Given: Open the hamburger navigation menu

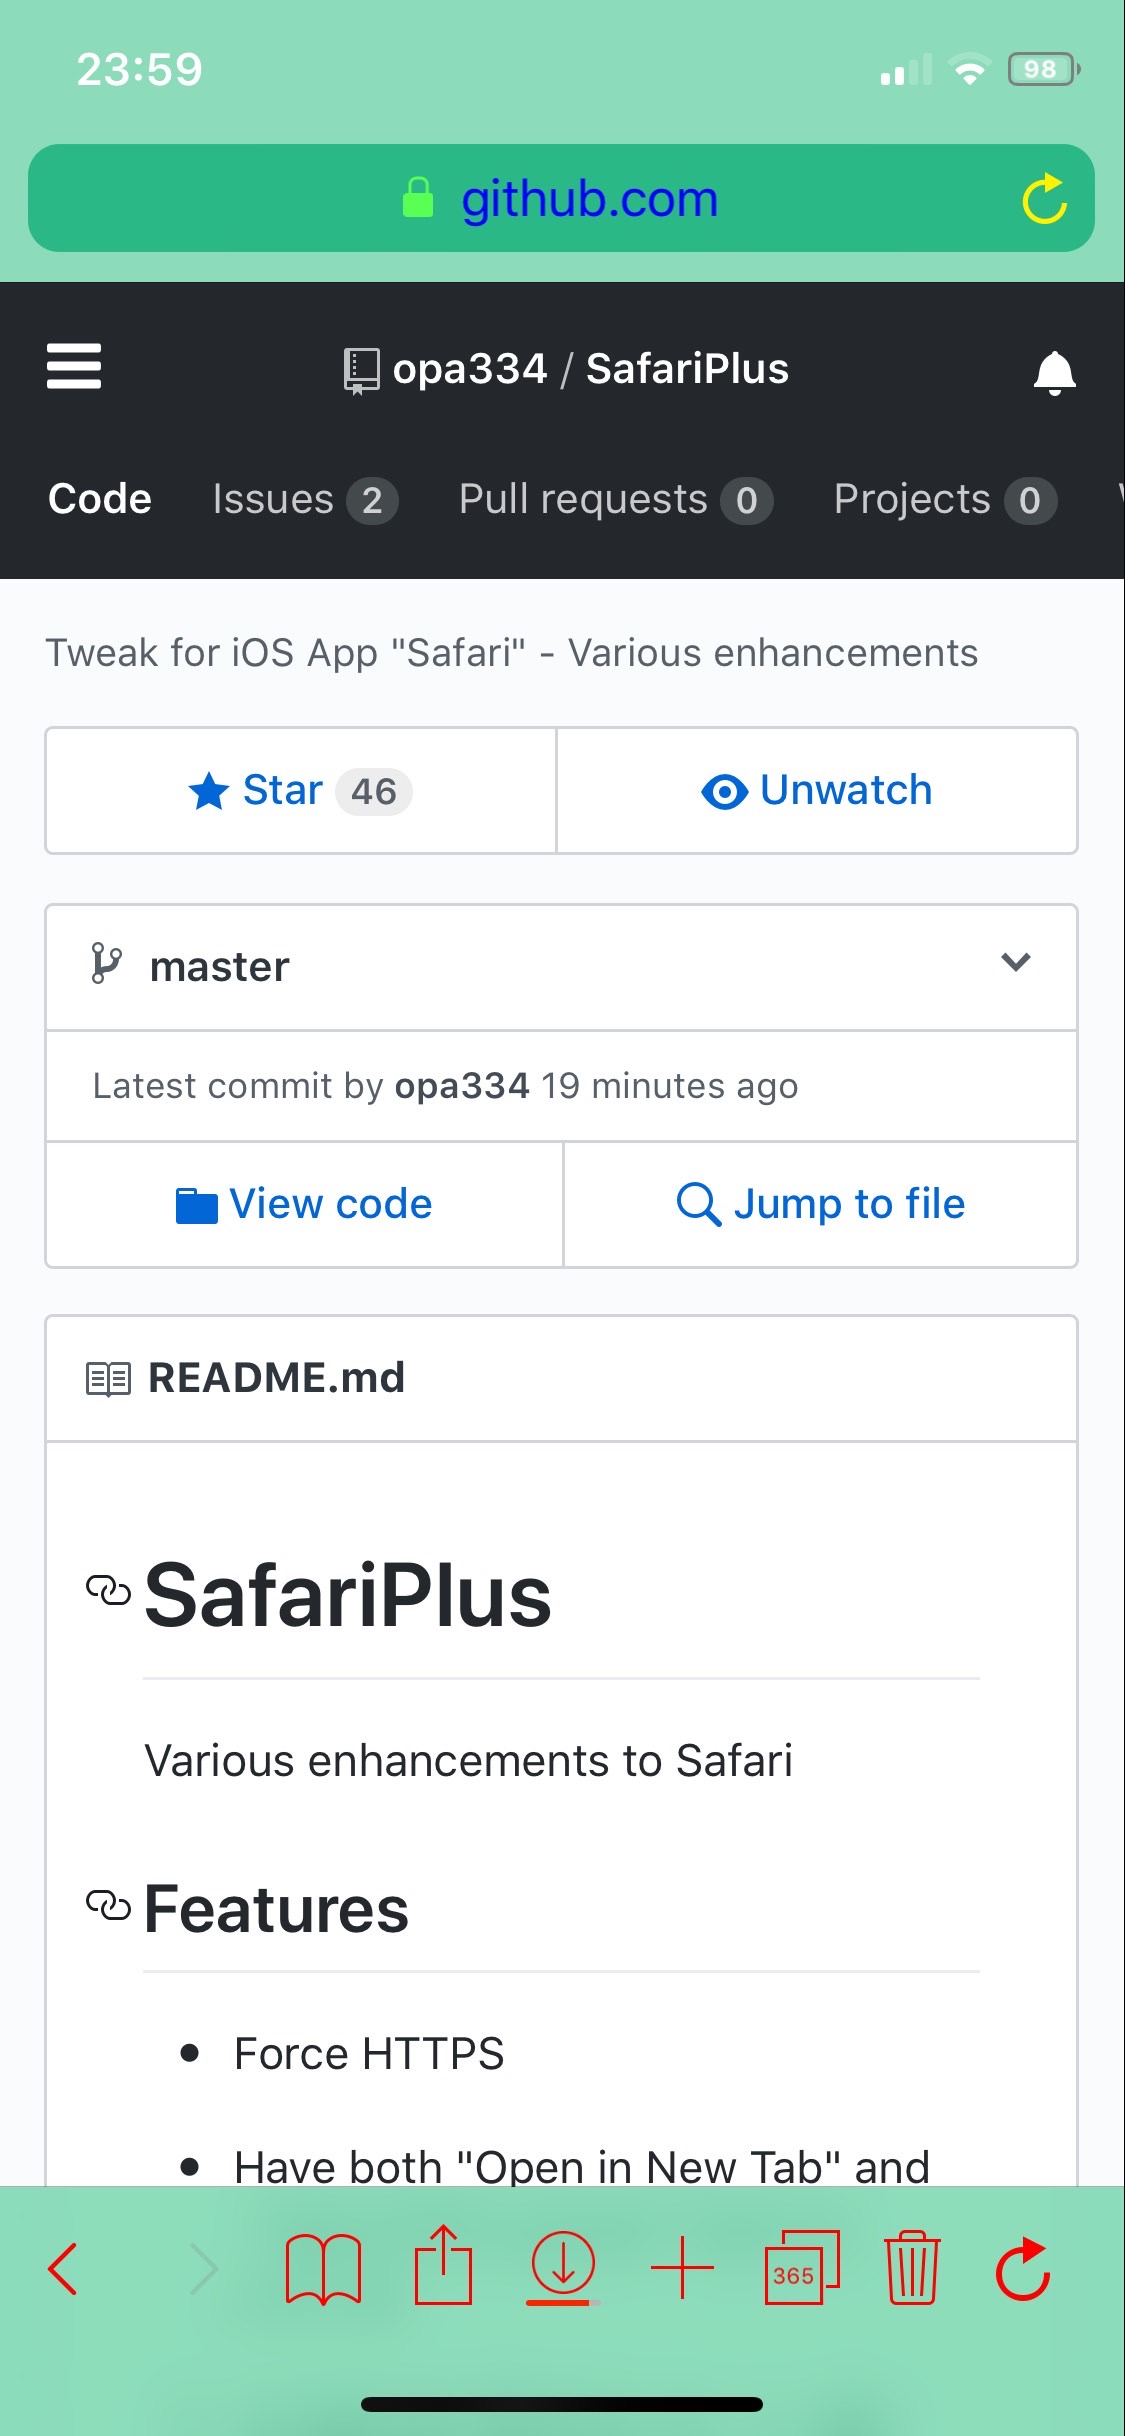Looking at the screenshot, I should (74, 366).
